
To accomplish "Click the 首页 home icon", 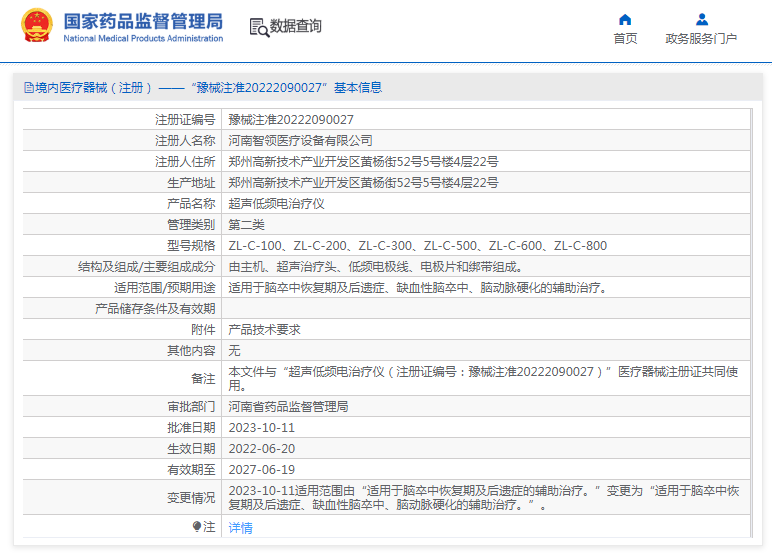I will 625,20.
